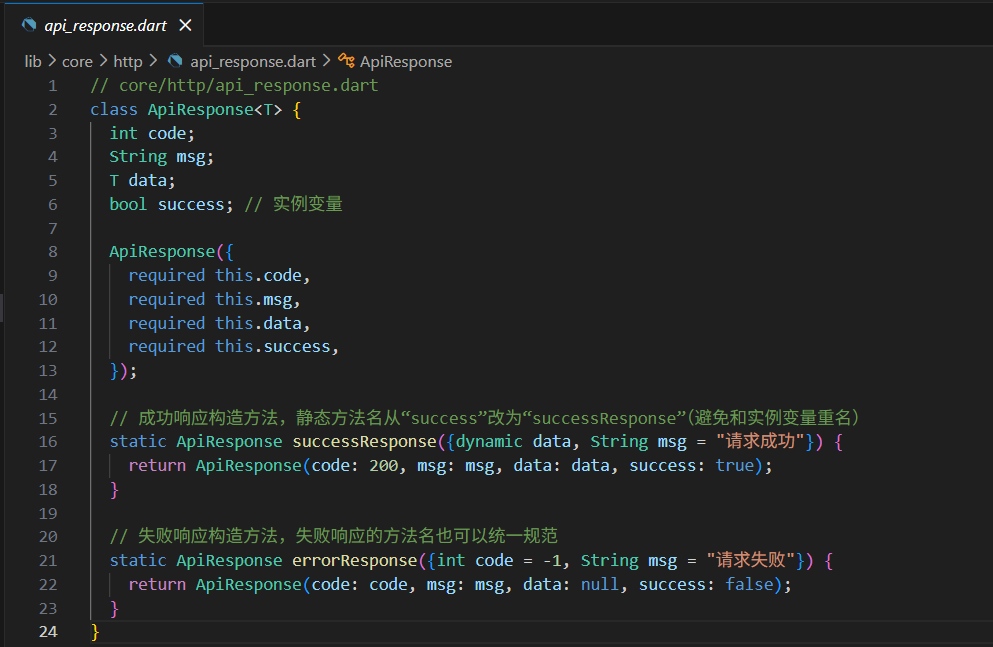
Task: Click the "successResponse" method name on line 16
Action: [364, 442]
